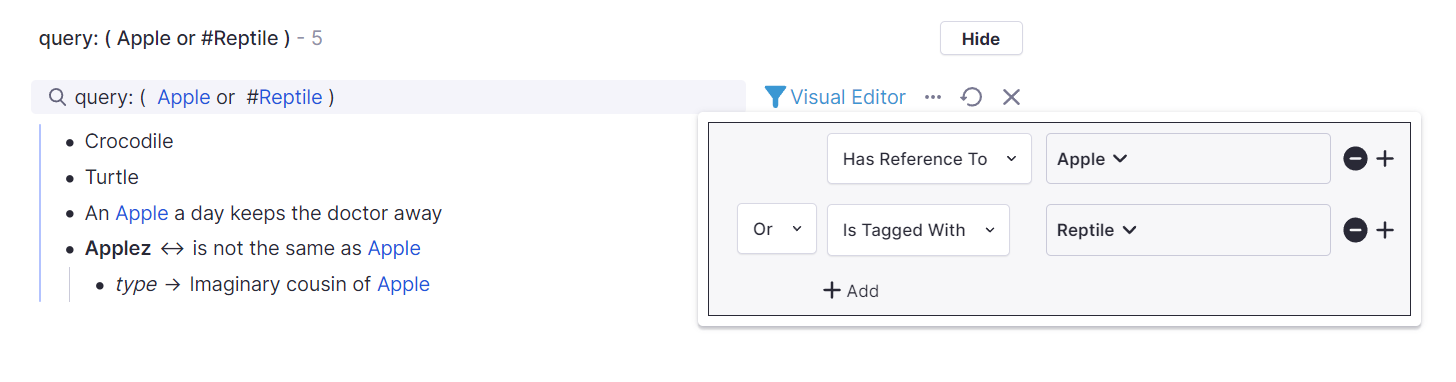The height and width of the screenshot is (382, 1456).
Task: Close the query editor with X icon
Action: [x=1011, y=97]
